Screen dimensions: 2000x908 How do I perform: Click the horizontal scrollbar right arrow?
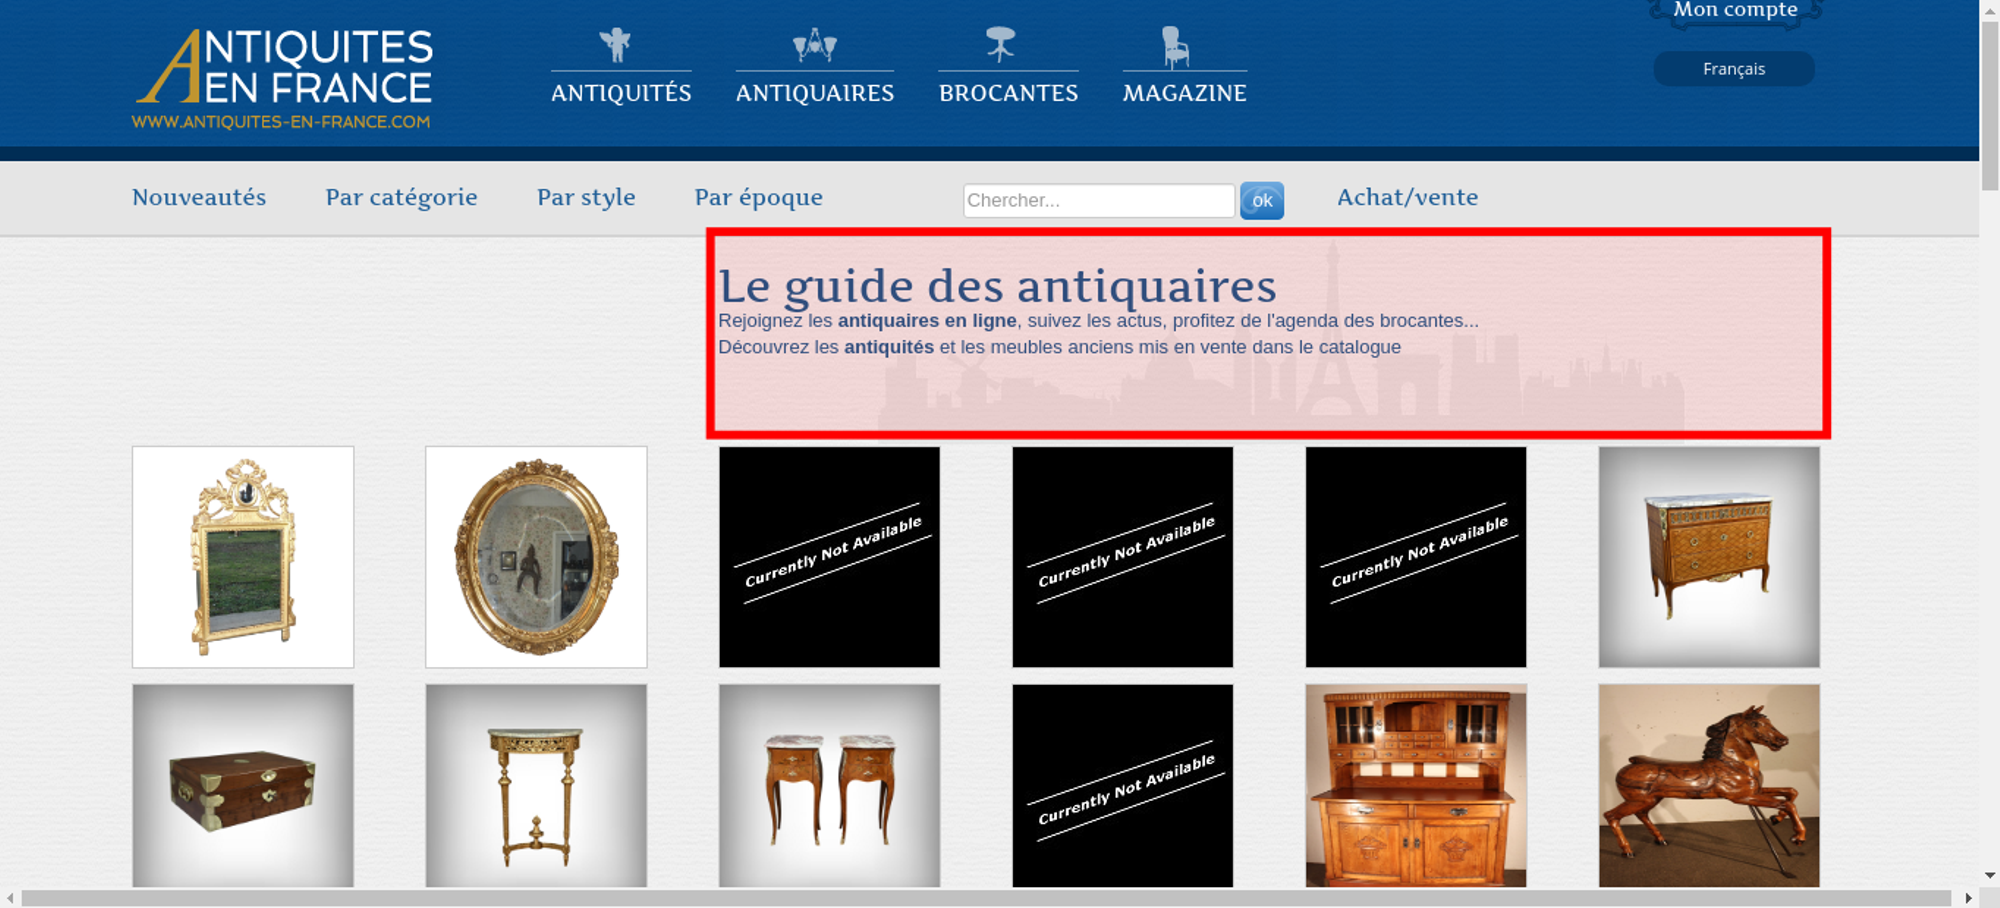[1968, 898]
